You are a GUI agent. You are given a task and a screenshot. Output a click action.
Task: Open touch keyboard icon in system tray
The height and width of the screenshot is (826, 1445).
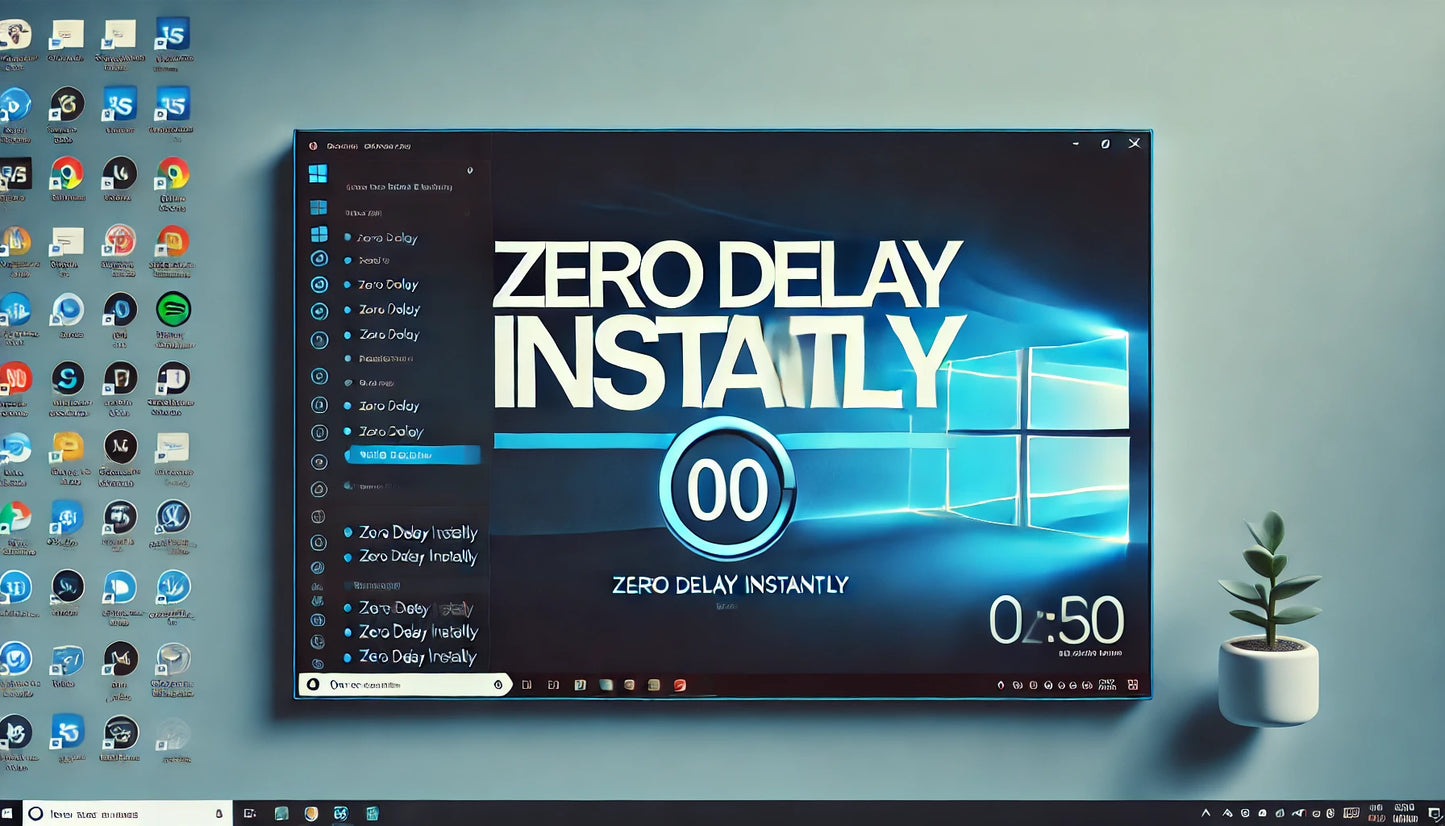[x=1351, y=813]
